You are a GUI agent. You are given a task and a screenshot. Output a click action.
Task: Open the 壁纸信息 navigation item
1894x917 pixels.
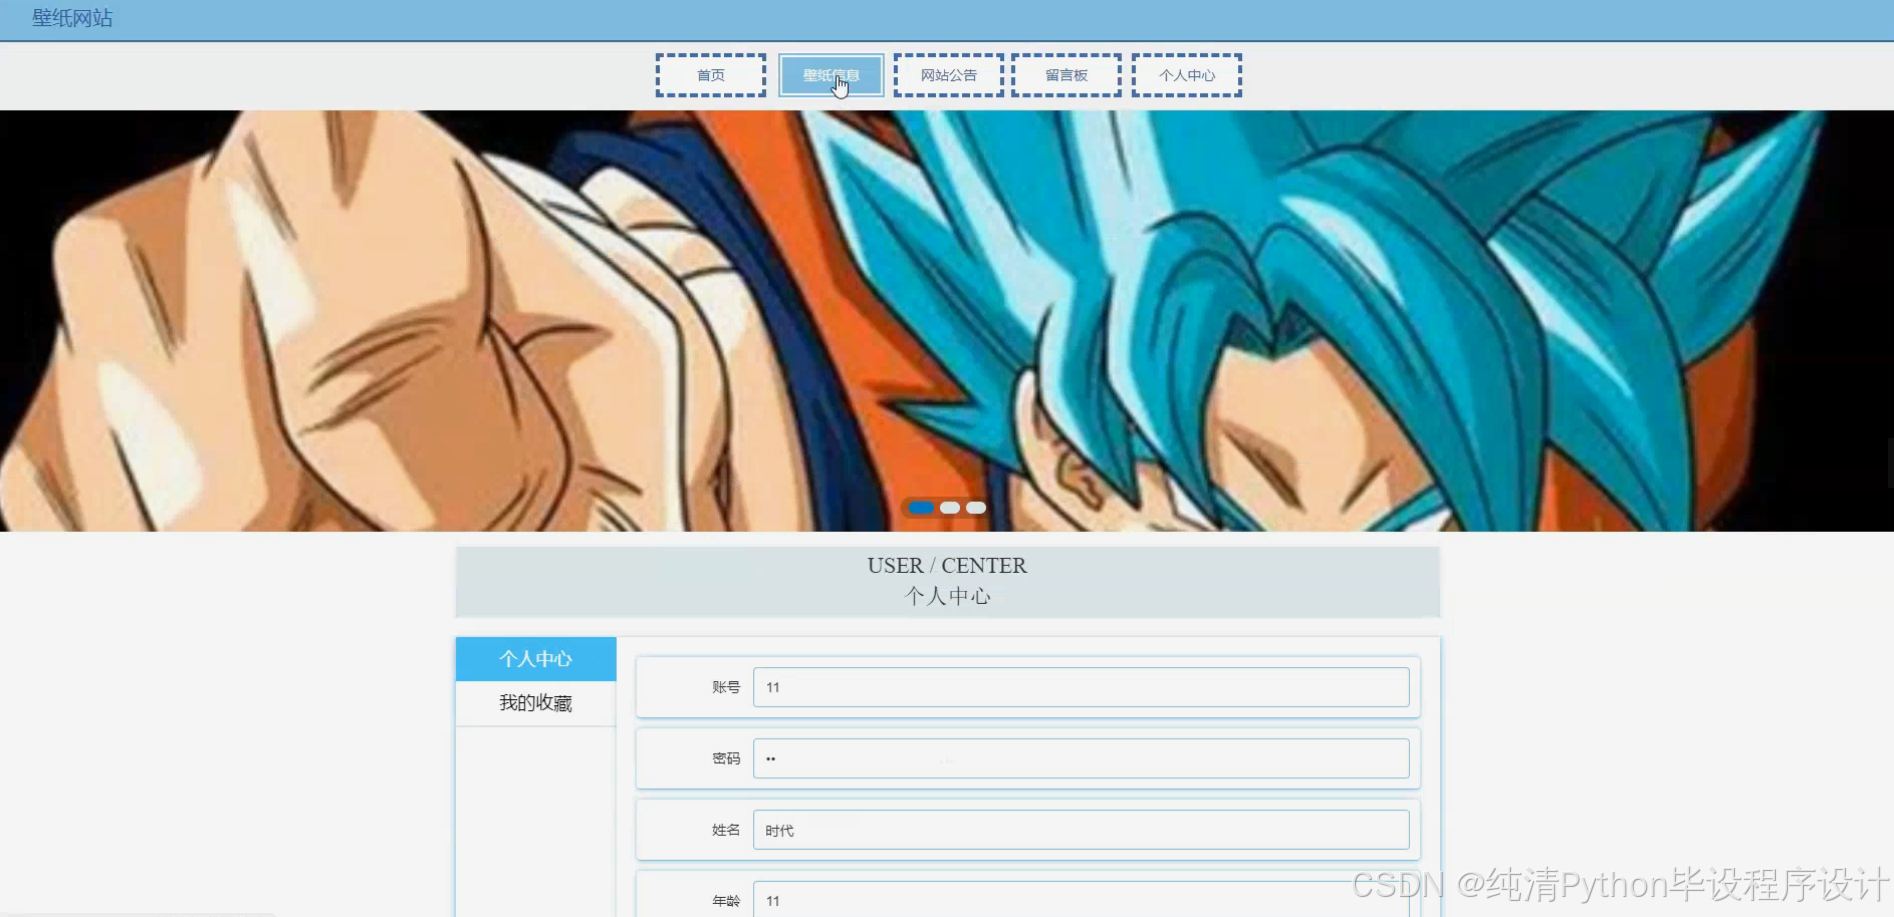[x=831, y=75]
